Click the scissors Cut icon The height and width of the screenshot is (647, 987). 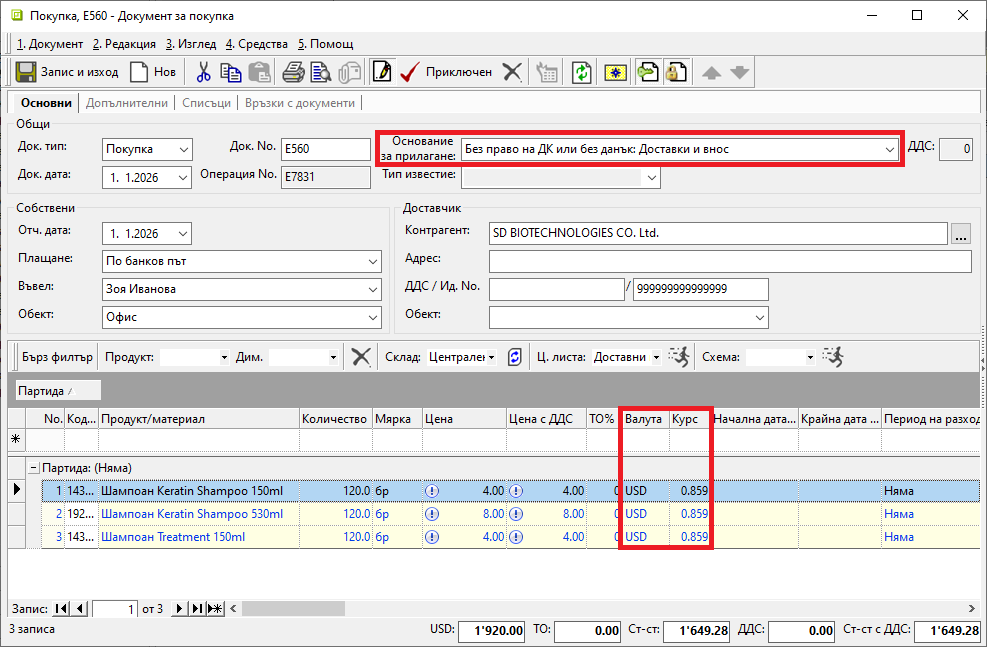coord(204,72)
